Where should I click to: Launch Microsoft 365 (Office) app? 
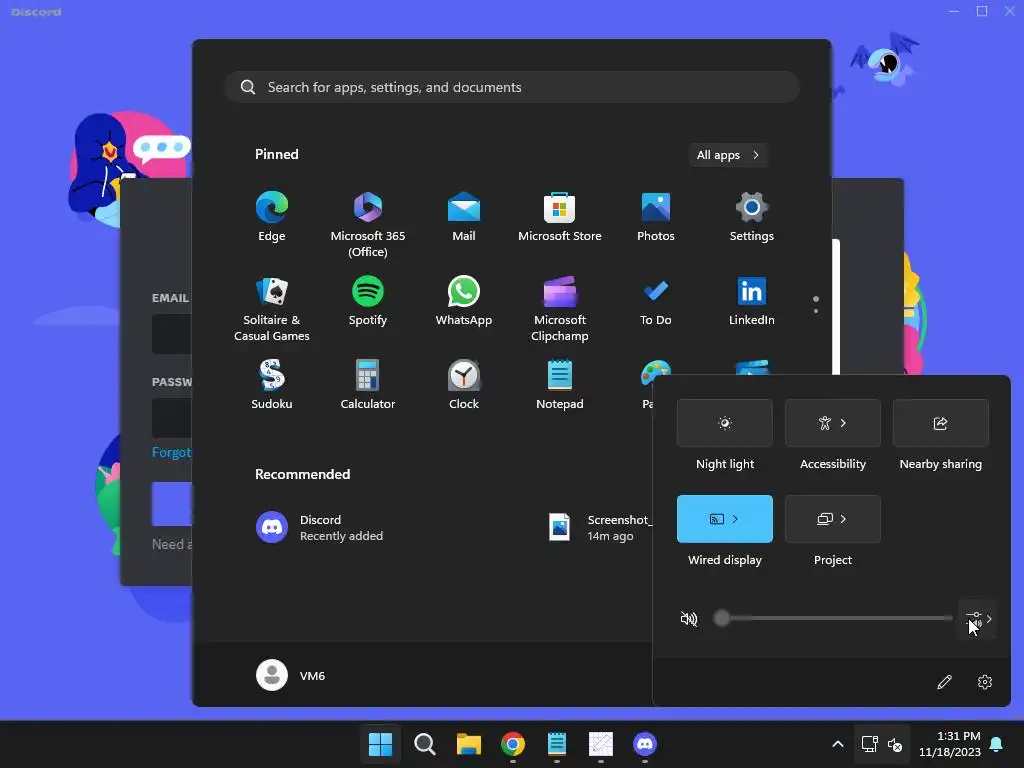(x=368, y=224)
